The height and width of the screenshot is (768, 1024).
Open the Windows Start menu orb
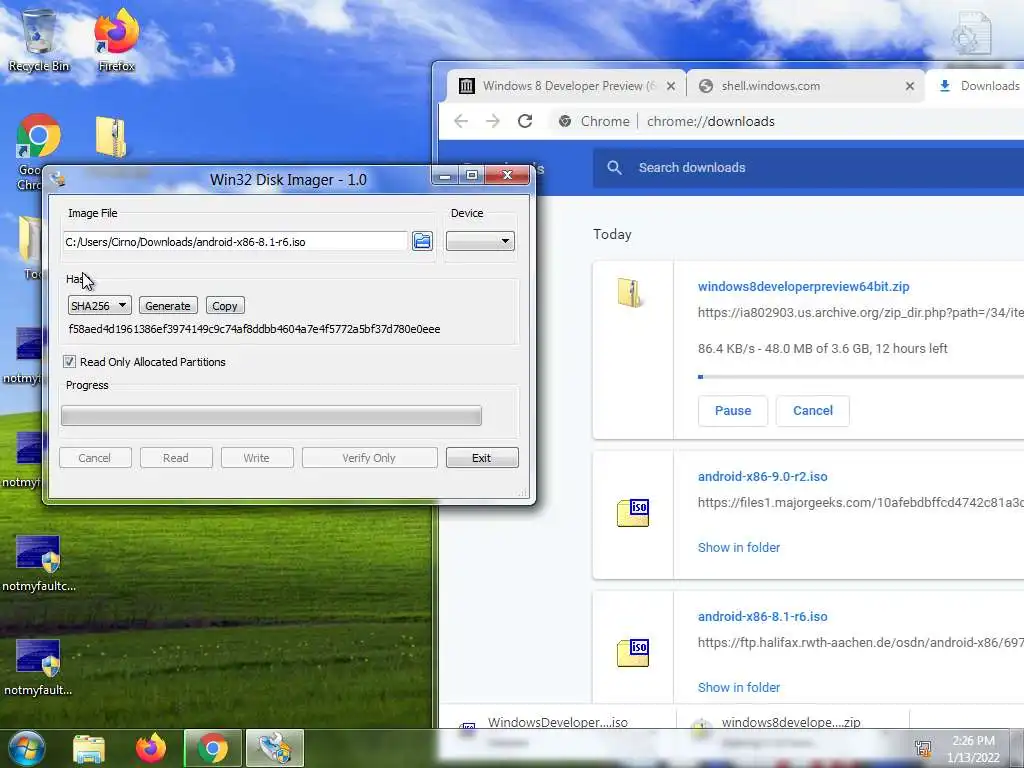pos(26,748)
